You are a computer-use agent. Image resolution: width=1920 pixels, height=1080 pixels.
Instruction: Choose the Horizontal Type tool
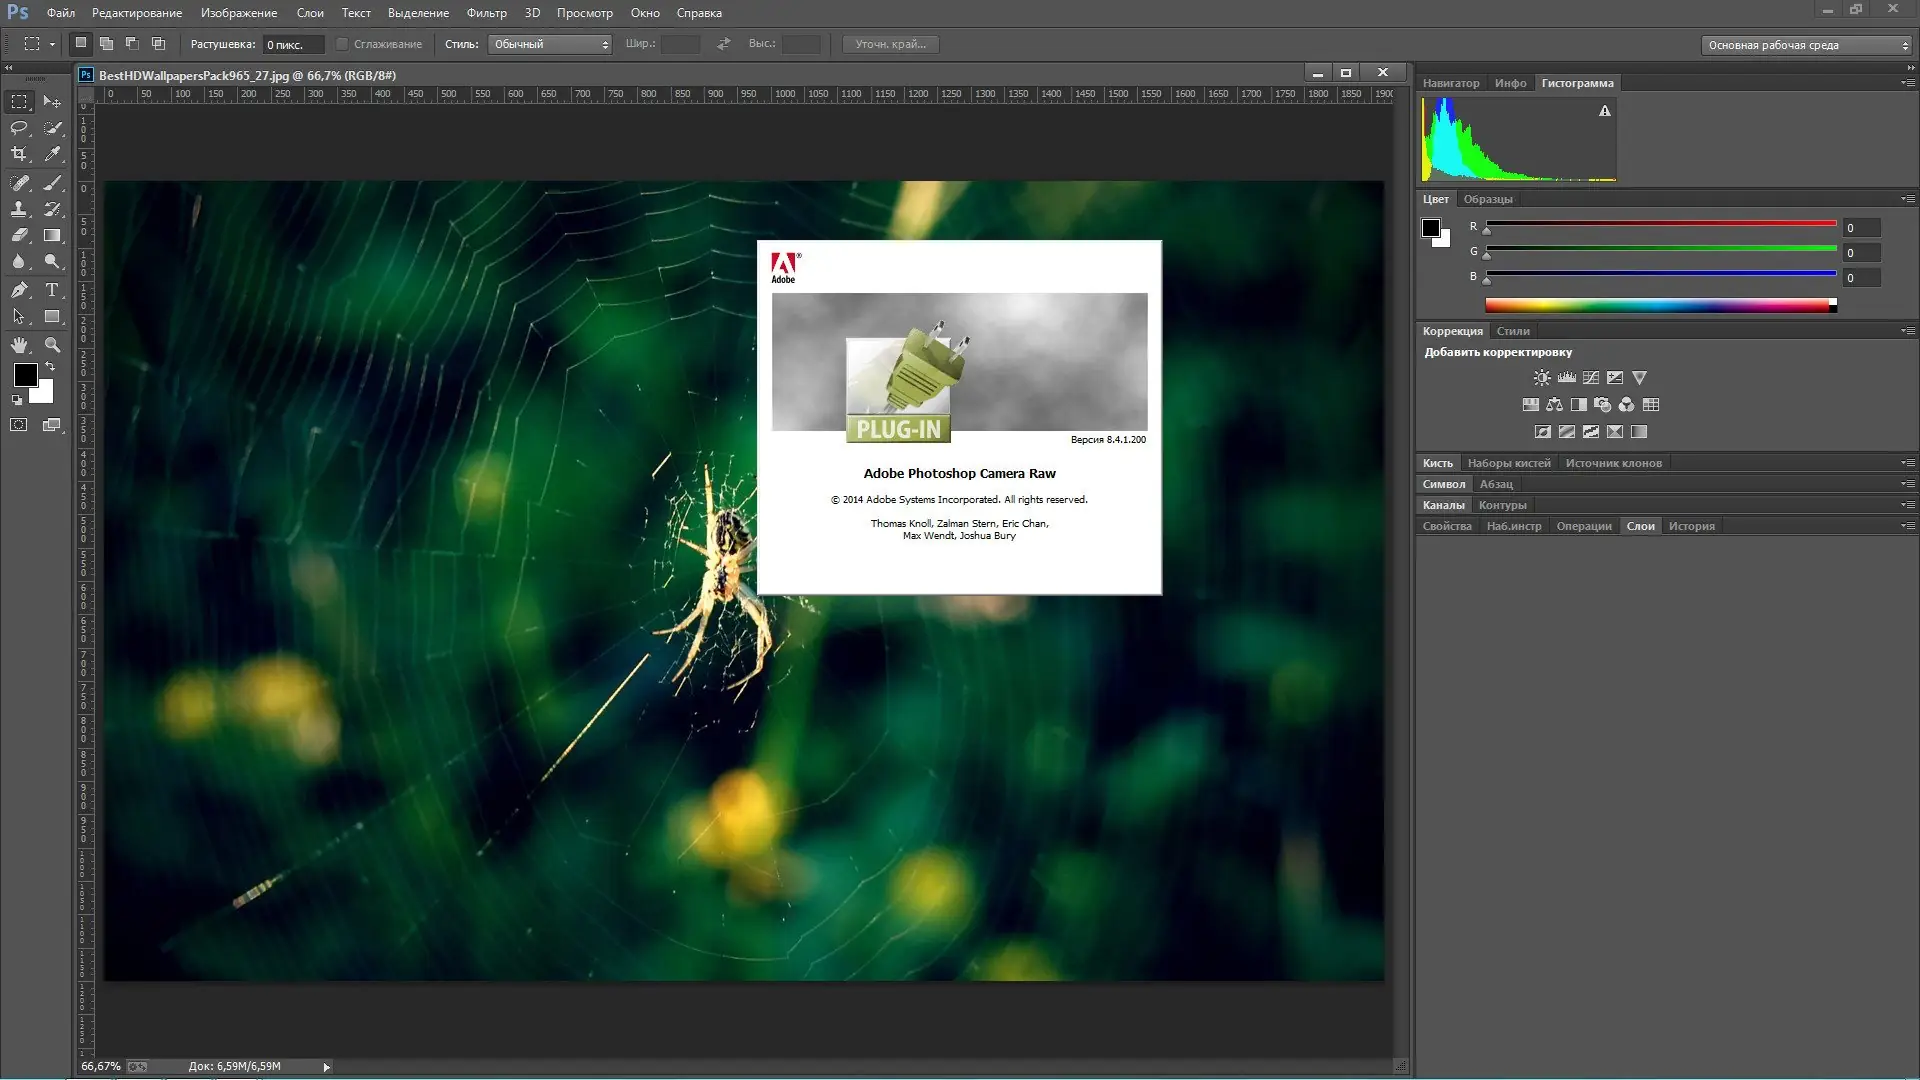53,290
